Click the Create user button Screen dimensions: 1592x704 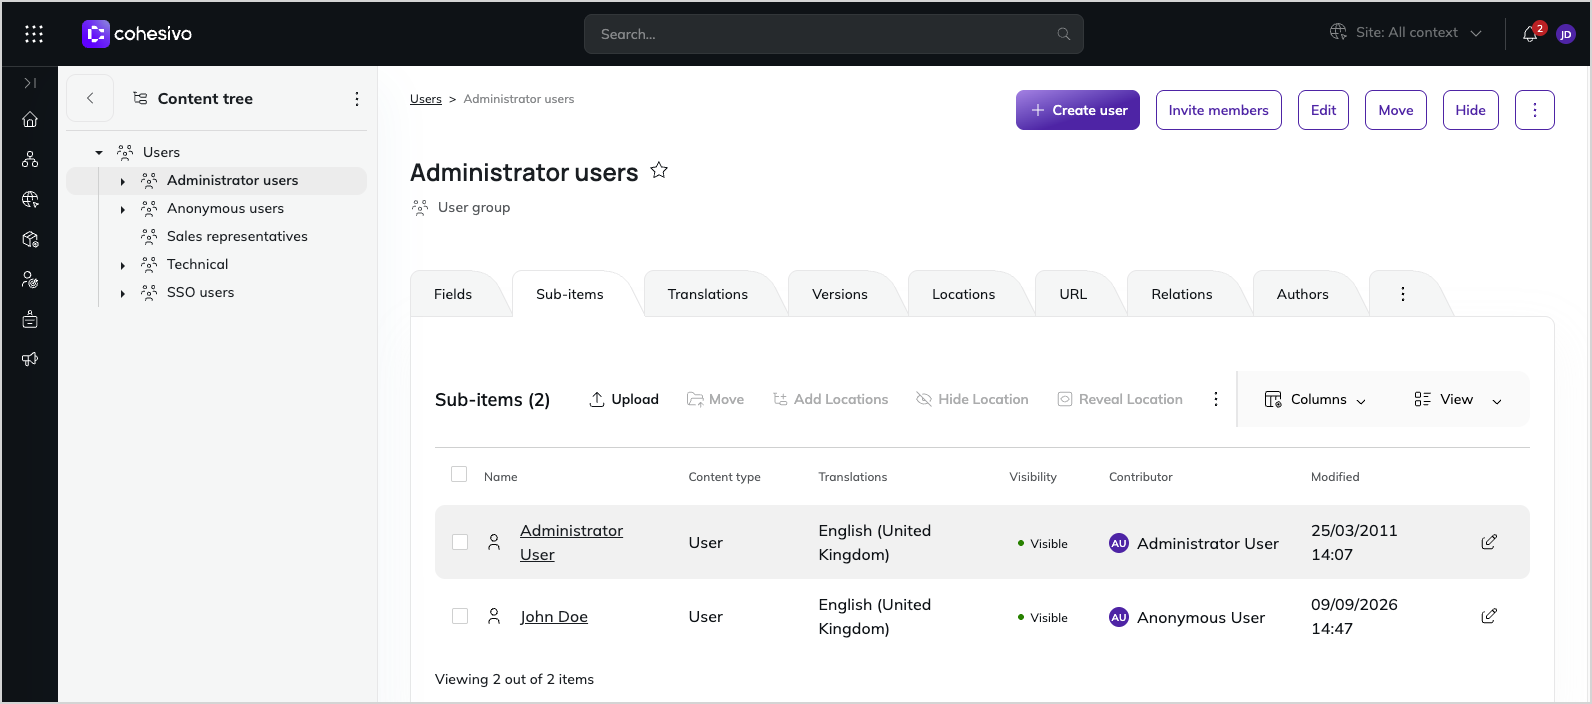pos(1078,110)
